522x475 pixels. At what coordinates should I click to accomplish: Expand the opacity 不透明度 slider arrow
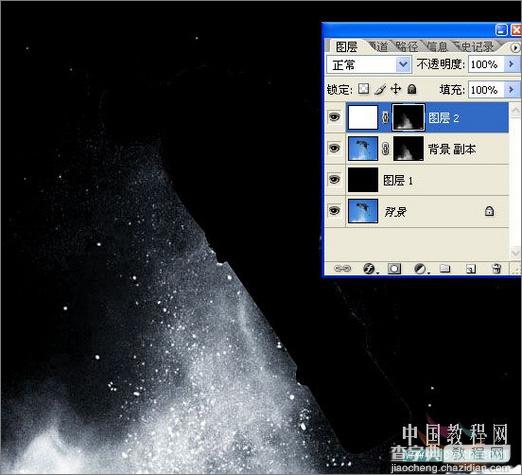point(511,64)
